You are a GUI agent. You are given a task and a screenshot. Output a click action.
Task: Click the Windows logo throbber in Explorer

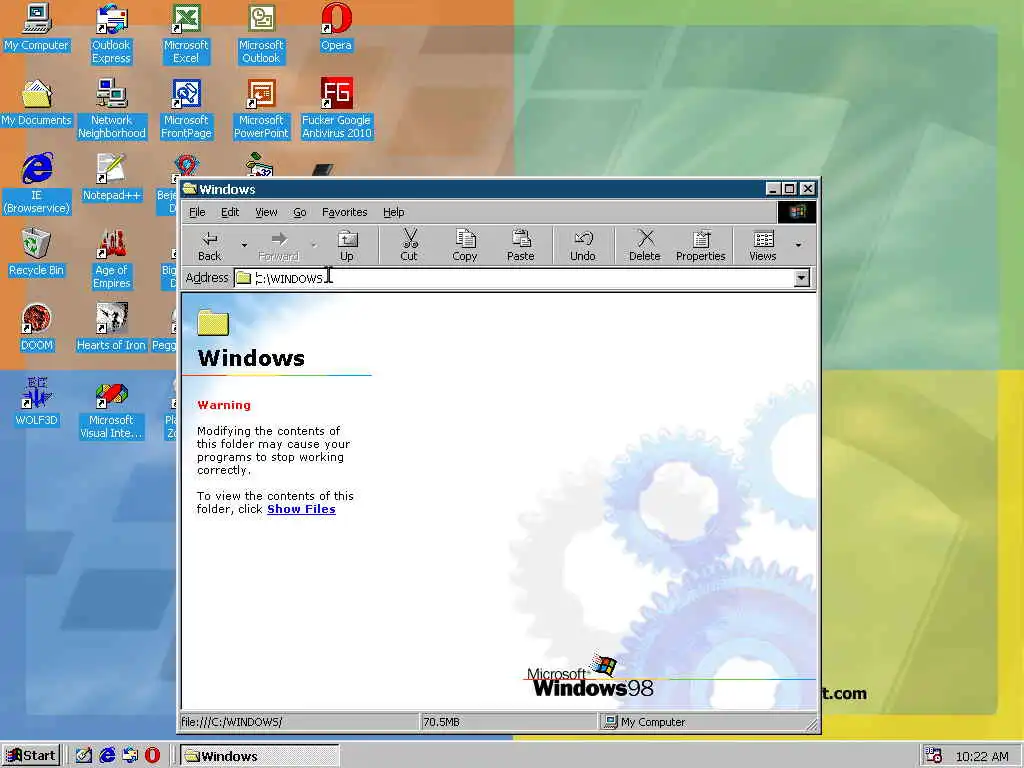(x=797, y=212)
